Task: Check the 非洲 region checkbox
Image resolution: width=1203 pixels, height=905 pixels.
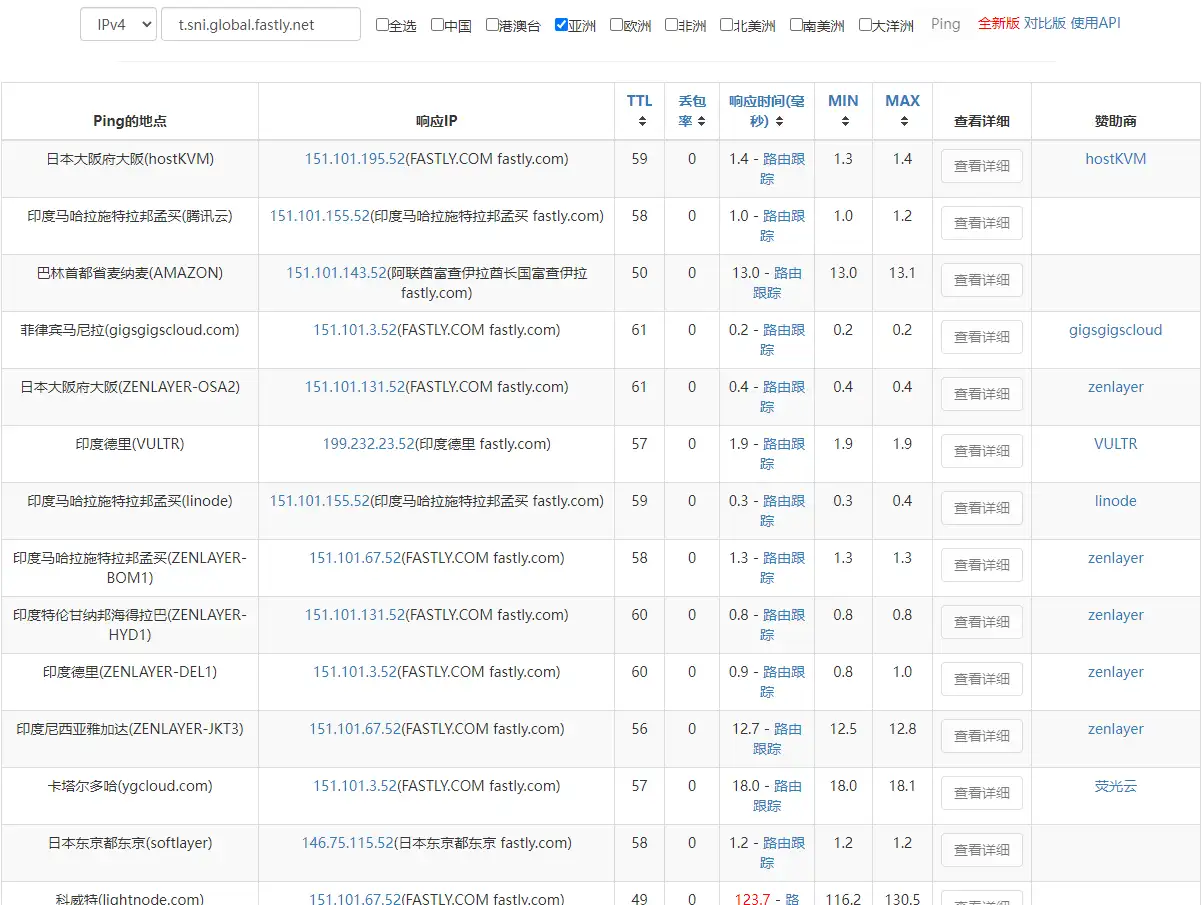Action: click(671, 25)
